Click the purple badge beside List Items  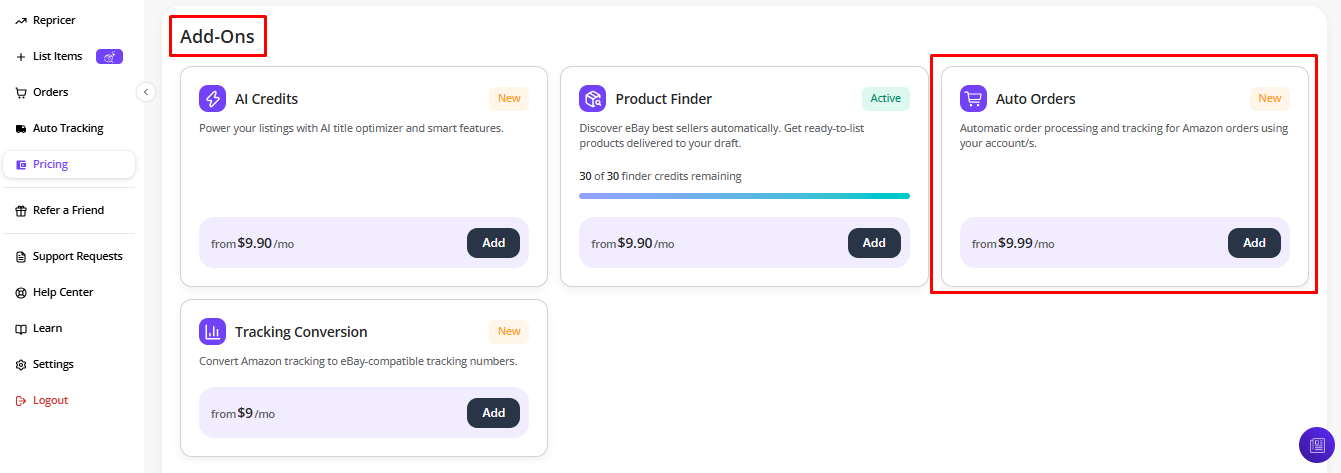(x=109, y=57)
